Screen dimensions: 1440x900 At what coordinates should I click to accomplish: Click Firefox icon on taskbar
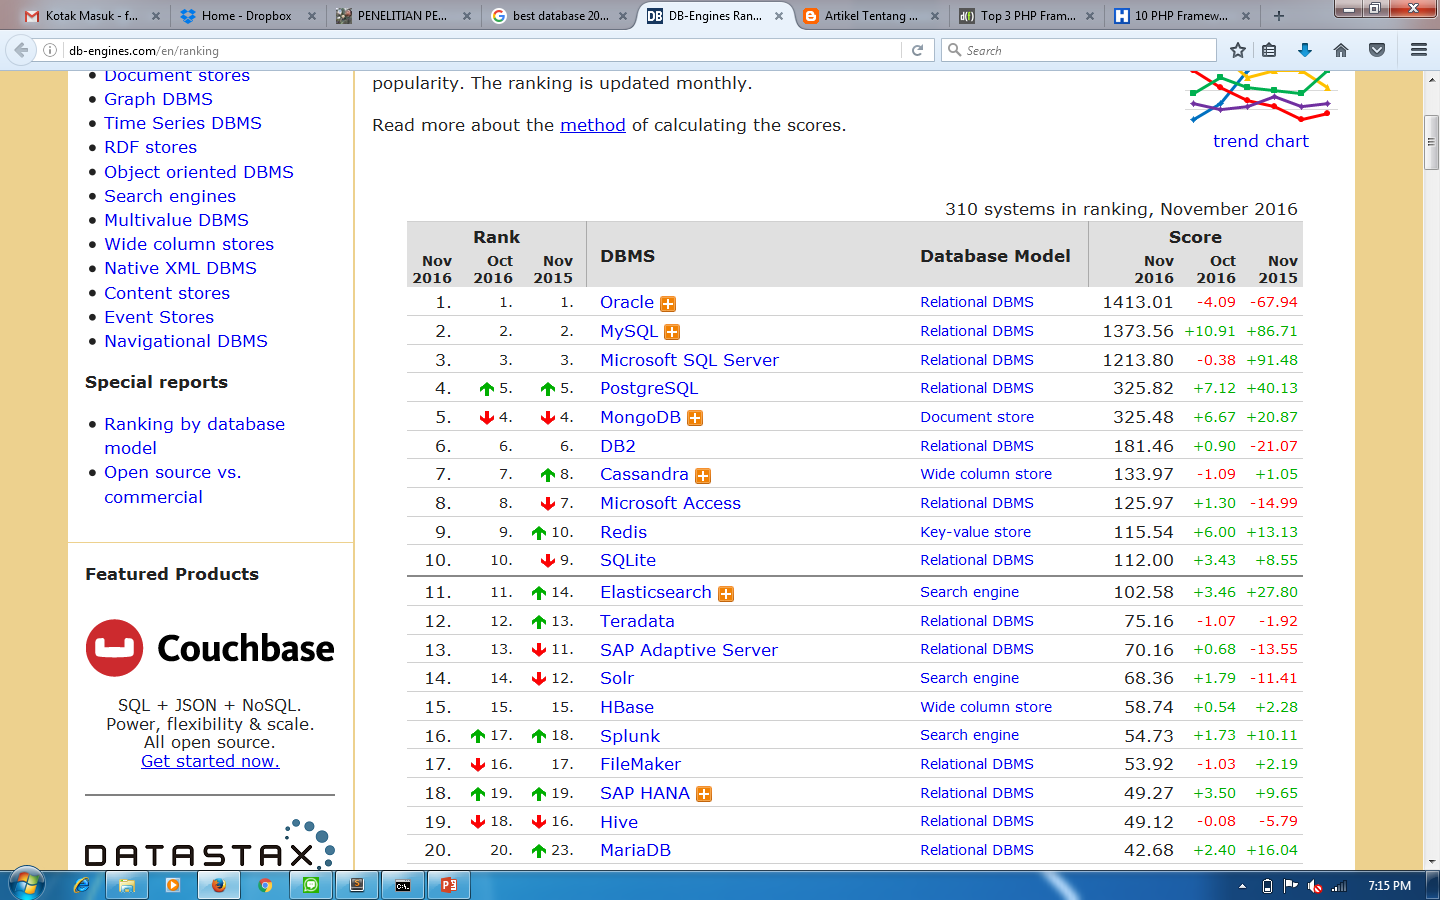pos(219,885)
